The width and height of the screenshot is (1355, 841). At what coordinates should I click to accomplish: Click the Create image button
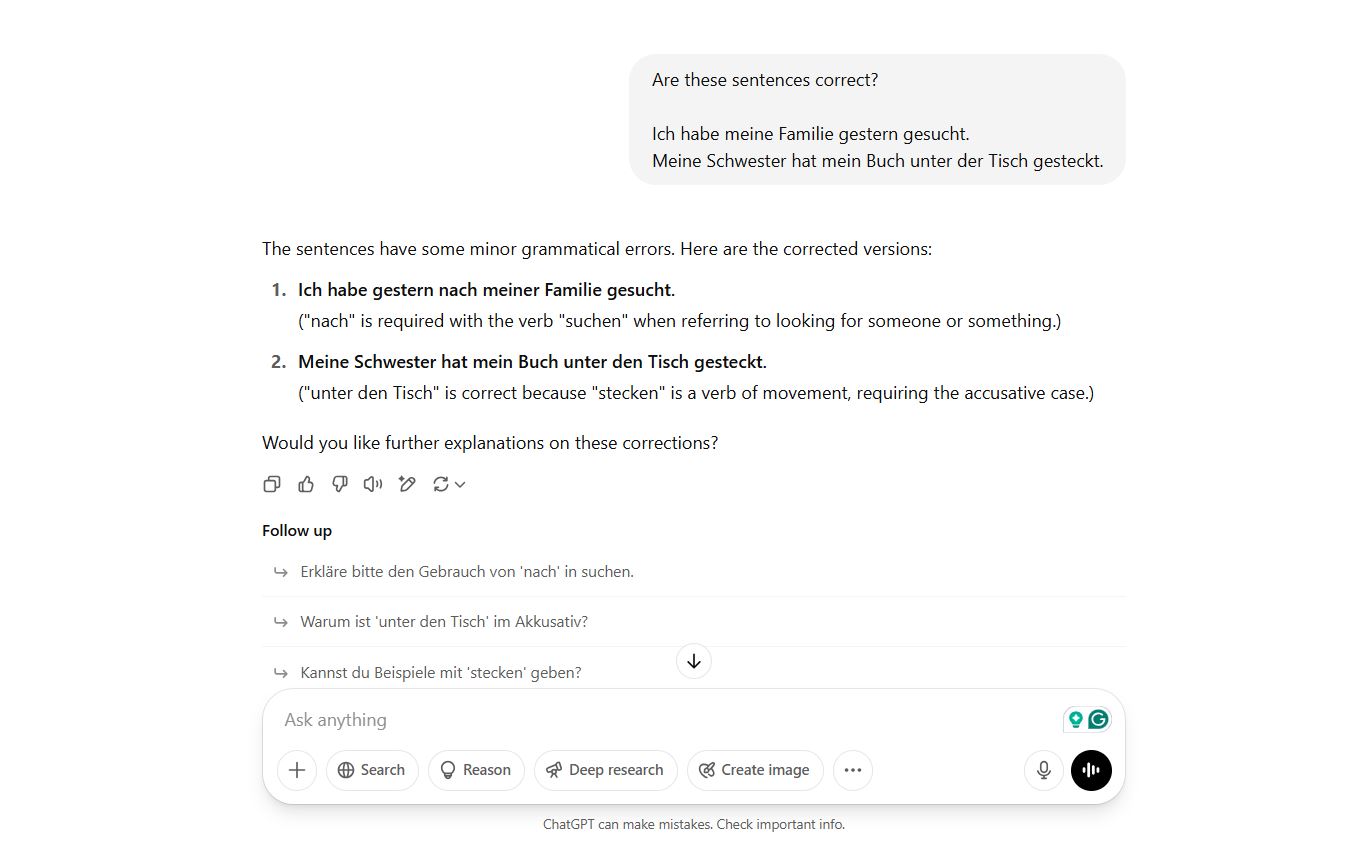(x=755, y=770)
